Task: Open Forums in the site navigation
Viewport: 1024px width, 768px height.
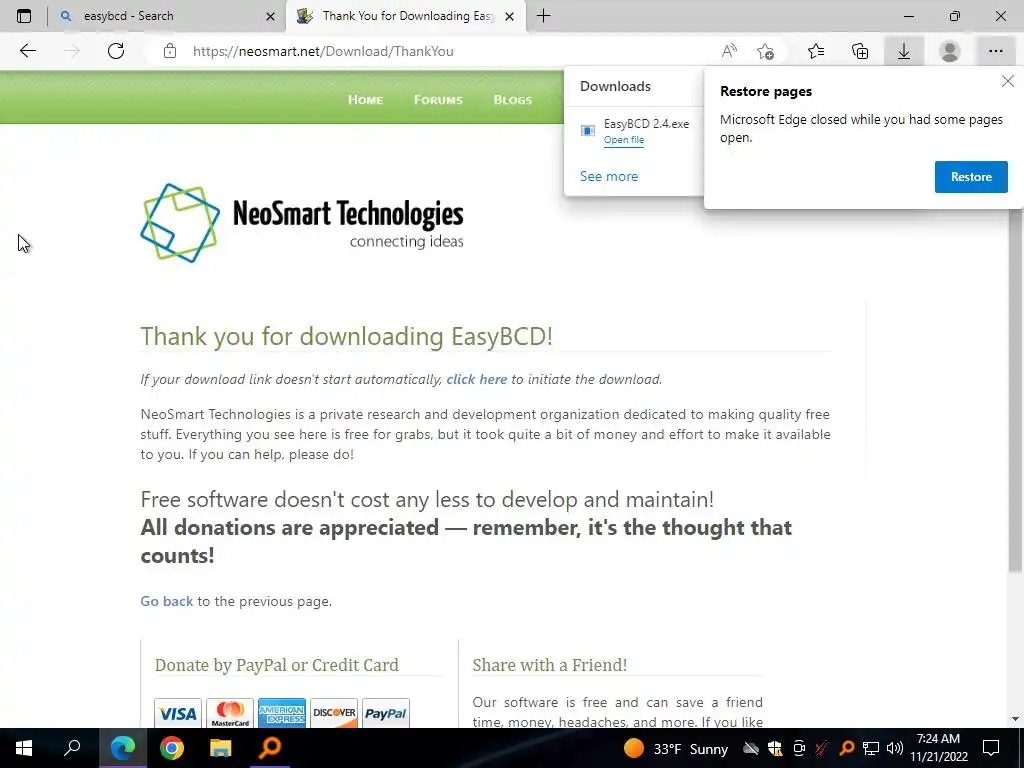Action: click(438, 100)
